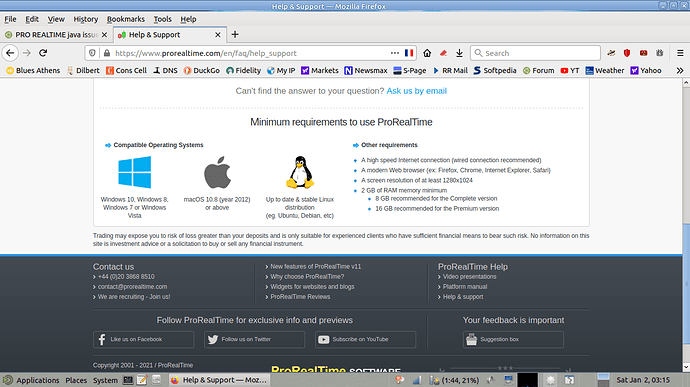Open the YT YouTube bookmark
The width and height of the screenshot is (690, 387).
pos(570,70)
